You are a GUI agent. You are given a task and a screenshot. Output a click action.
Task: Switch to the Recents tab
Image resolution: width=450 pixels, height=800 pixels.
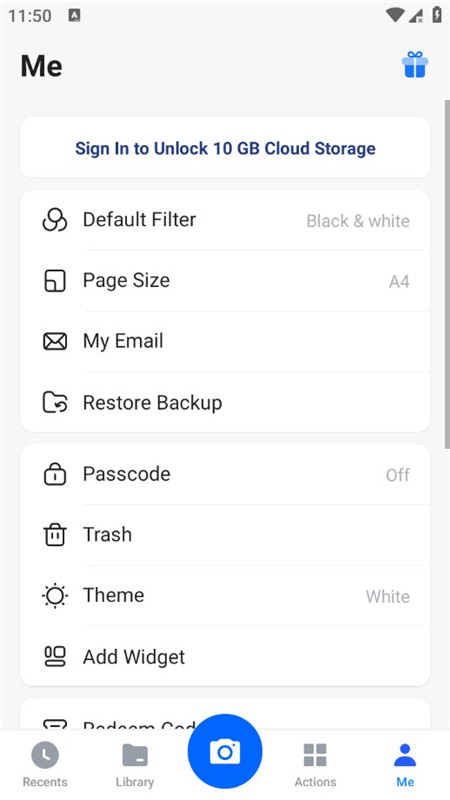tap(45, 765)
